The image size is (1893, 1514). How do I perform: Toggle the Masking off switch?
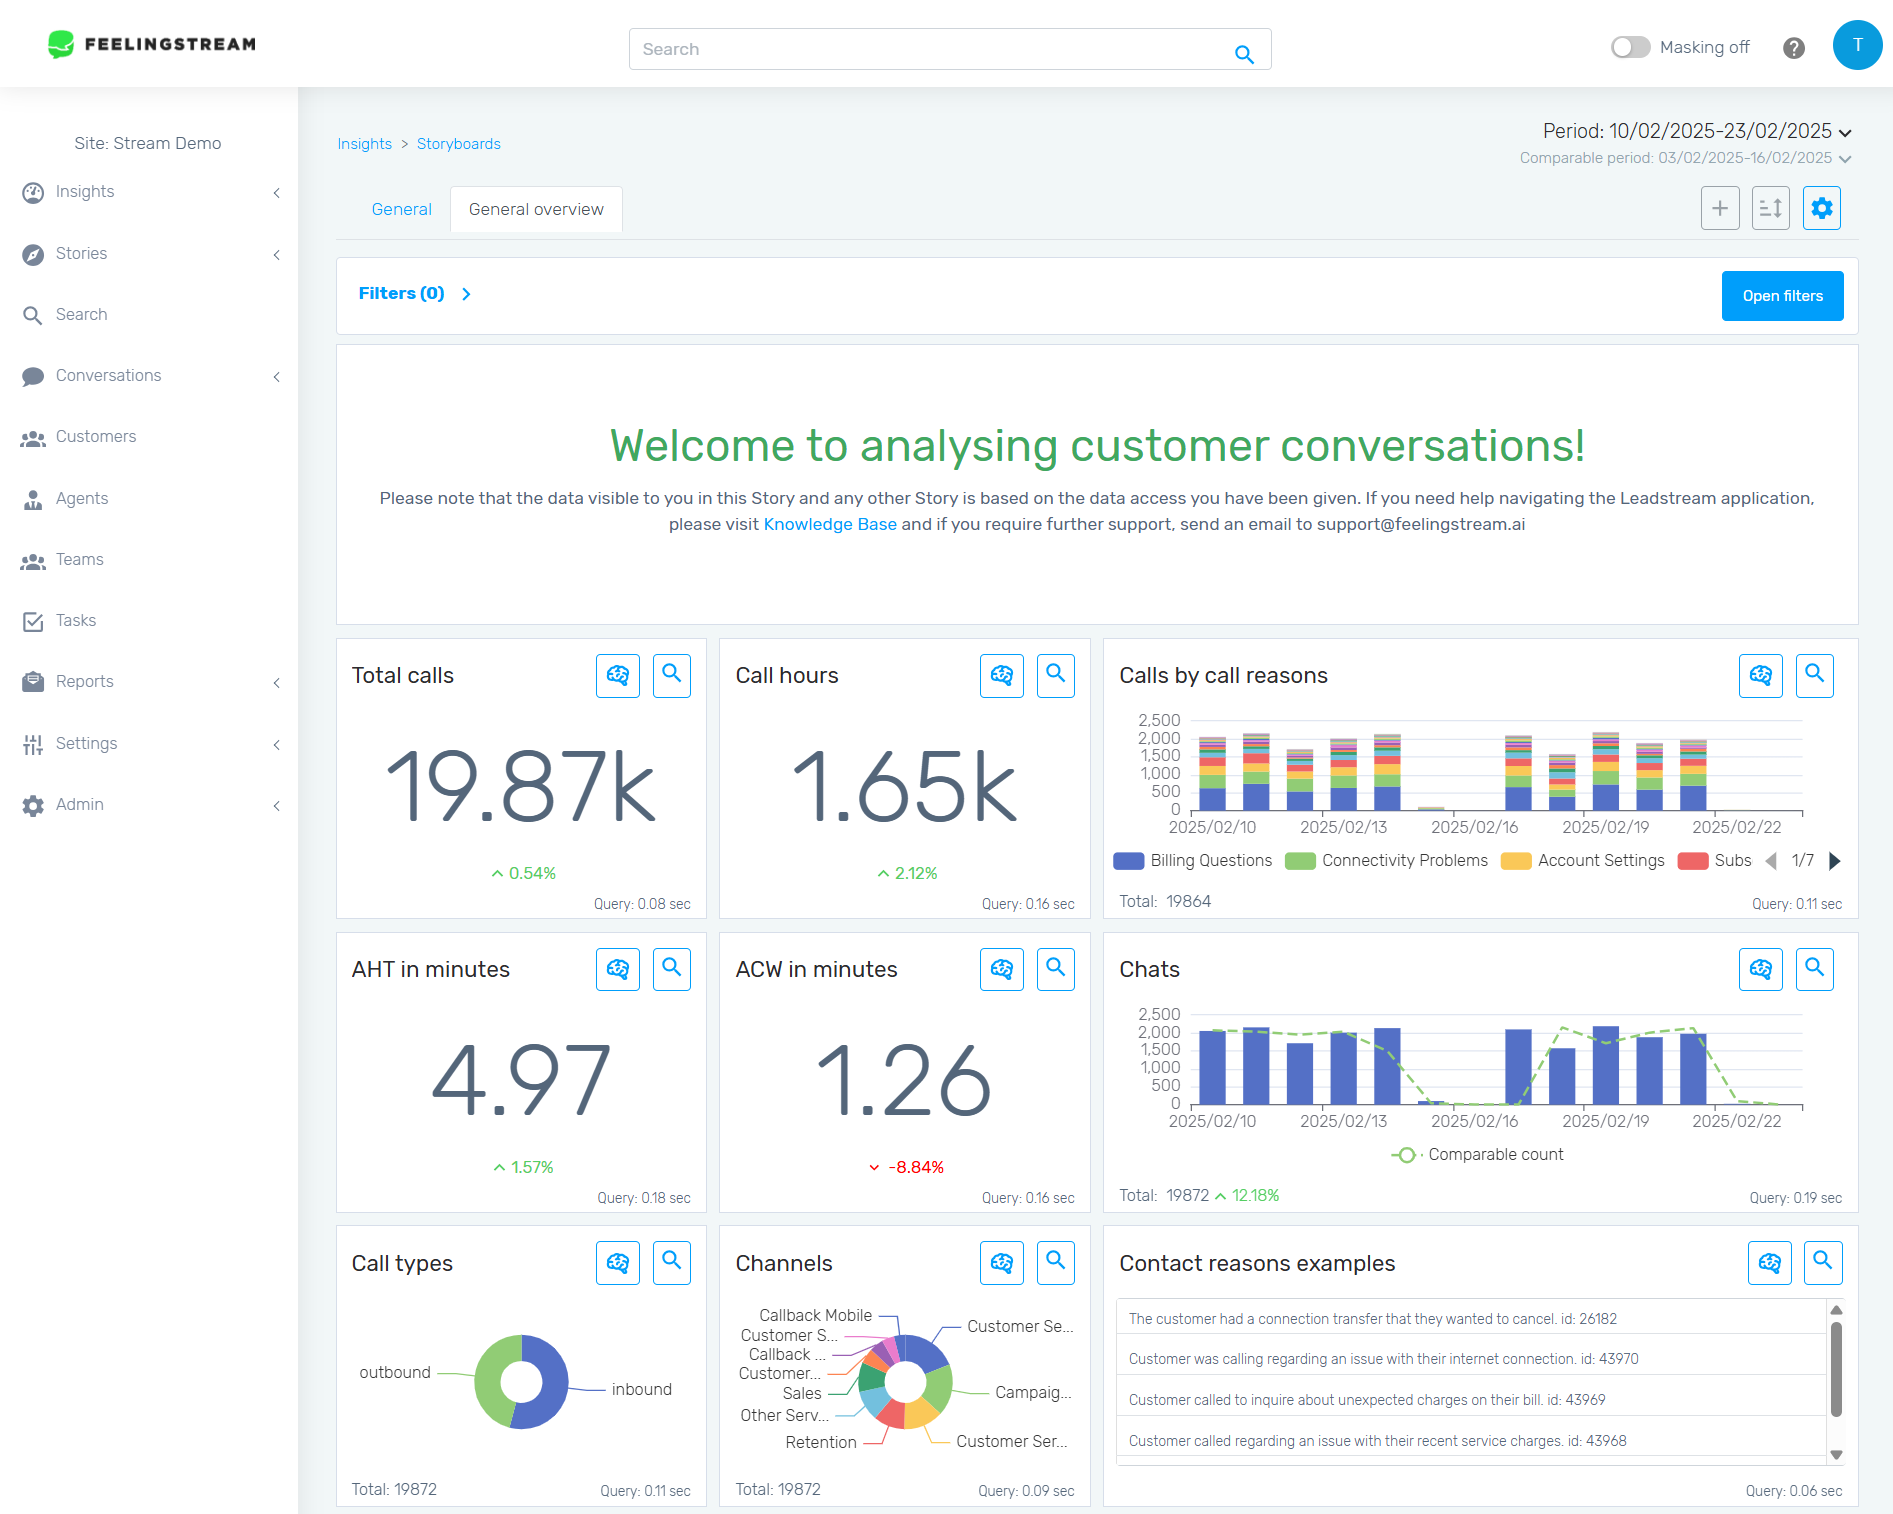pos(1630,47)
